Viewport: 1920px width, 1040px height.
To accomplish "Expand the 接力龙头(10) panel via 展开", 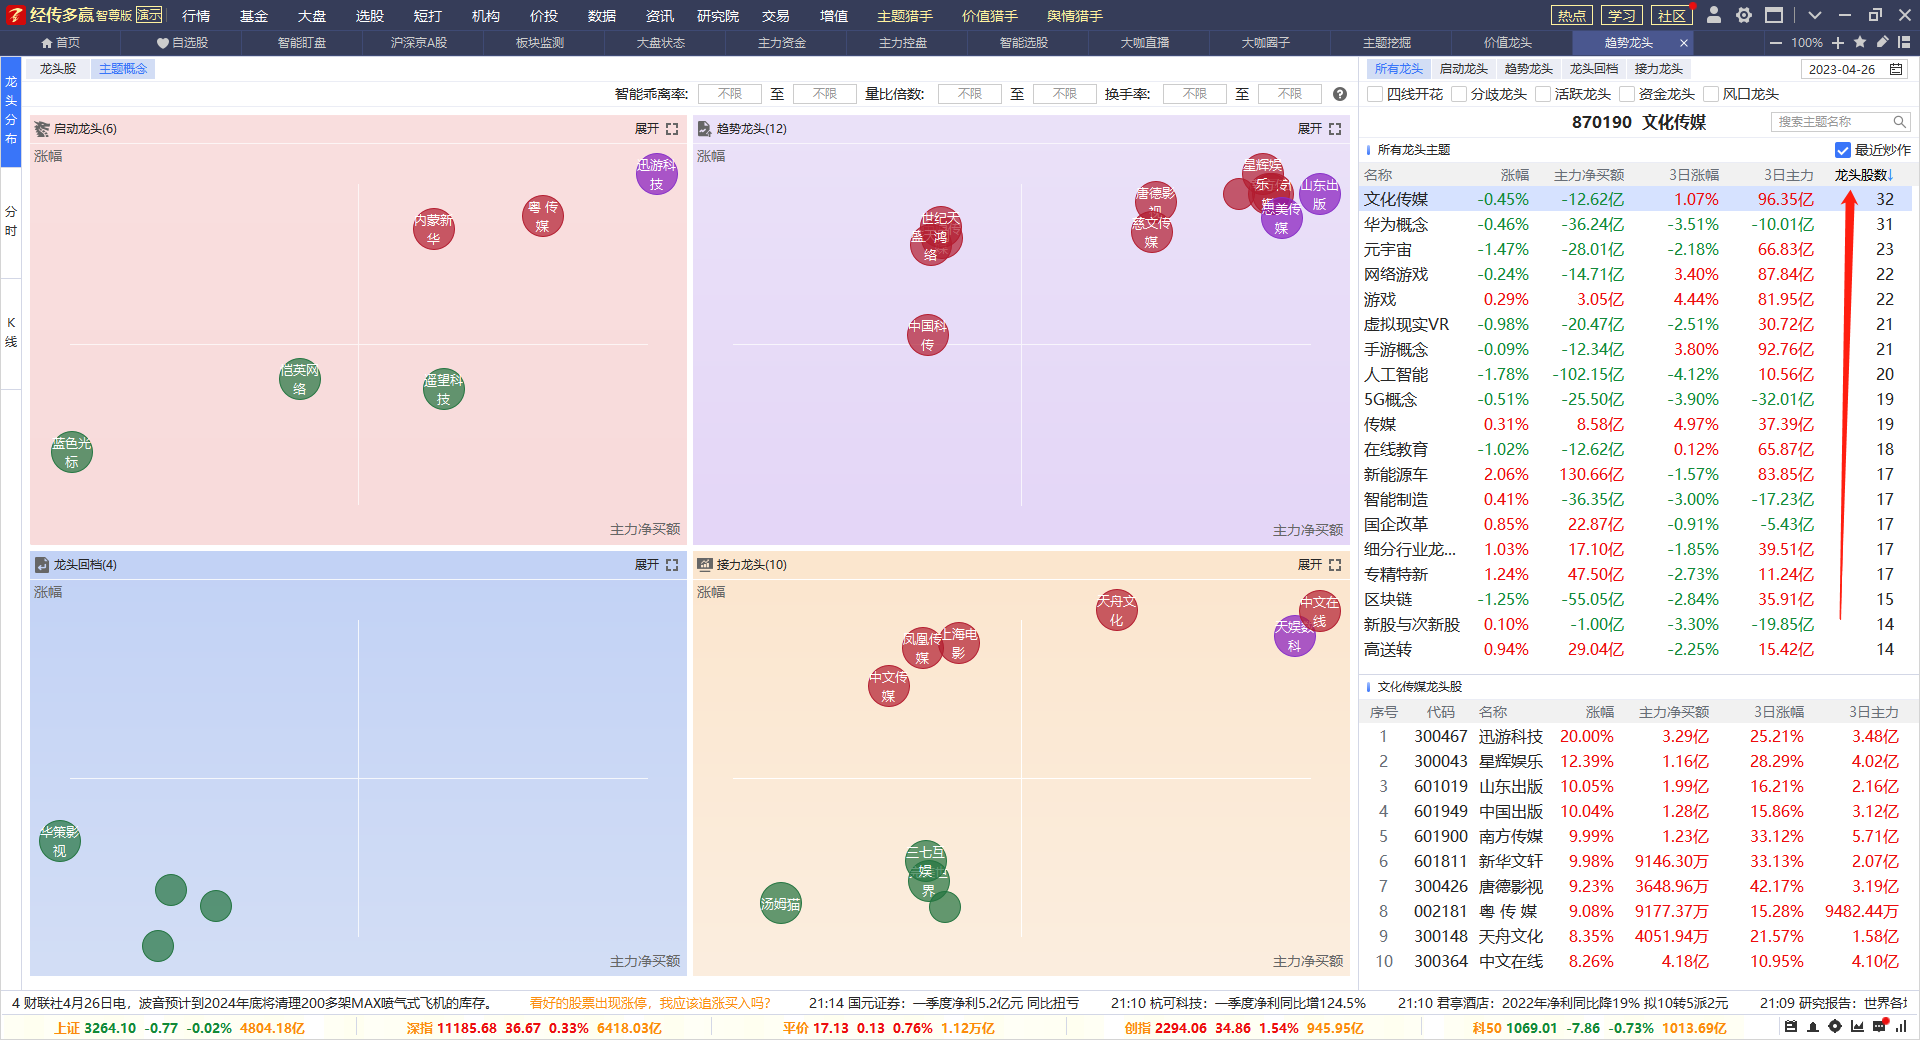I will click(x=1309, y=565).
